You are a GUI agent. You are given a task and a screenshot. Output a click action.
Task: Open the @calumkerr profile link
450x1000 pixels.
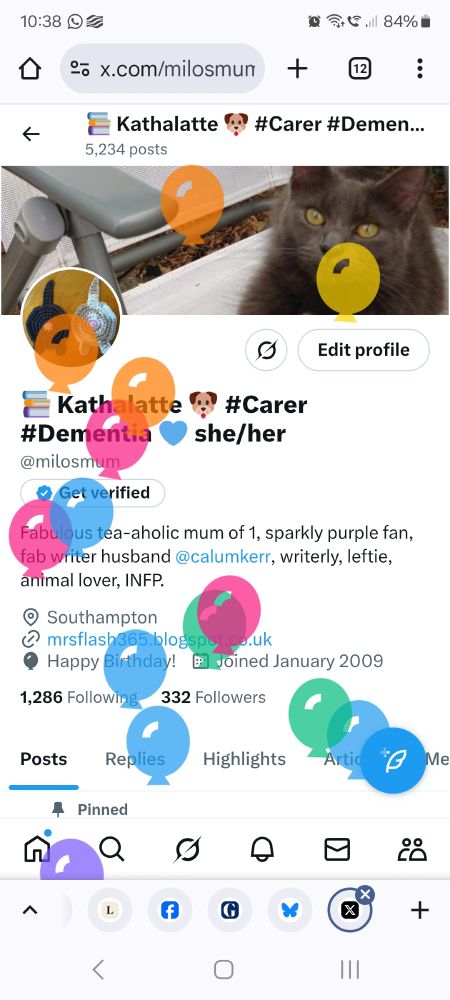[x=224, y=557]
